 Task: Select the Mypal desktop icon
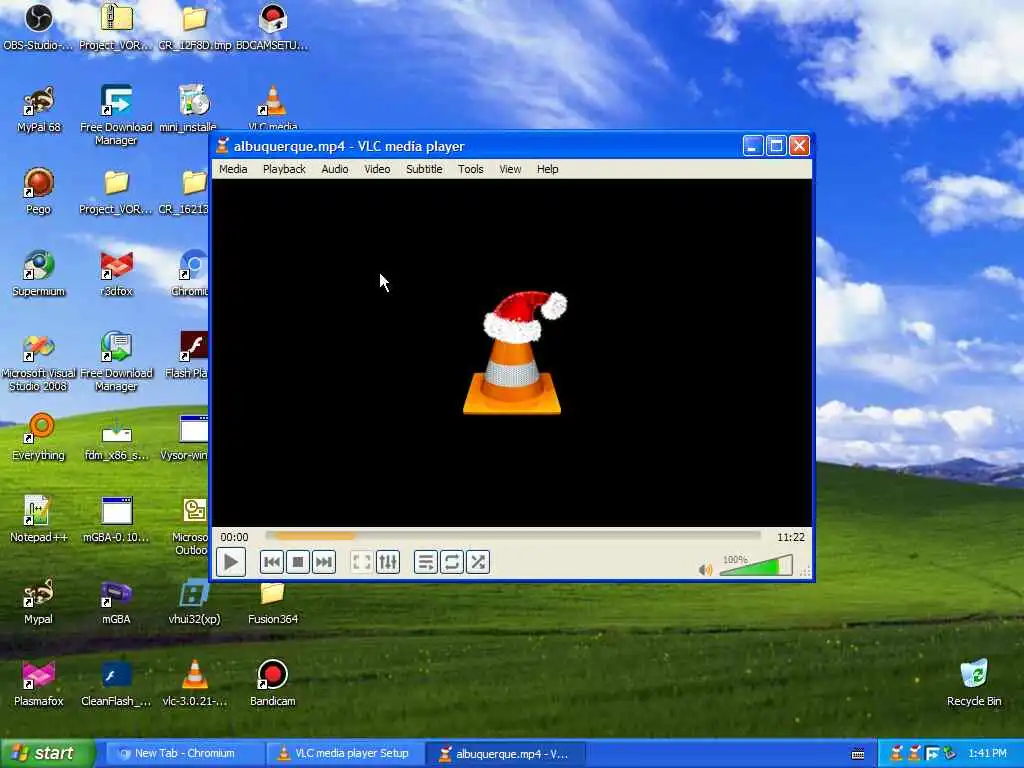tap(39, 601)
